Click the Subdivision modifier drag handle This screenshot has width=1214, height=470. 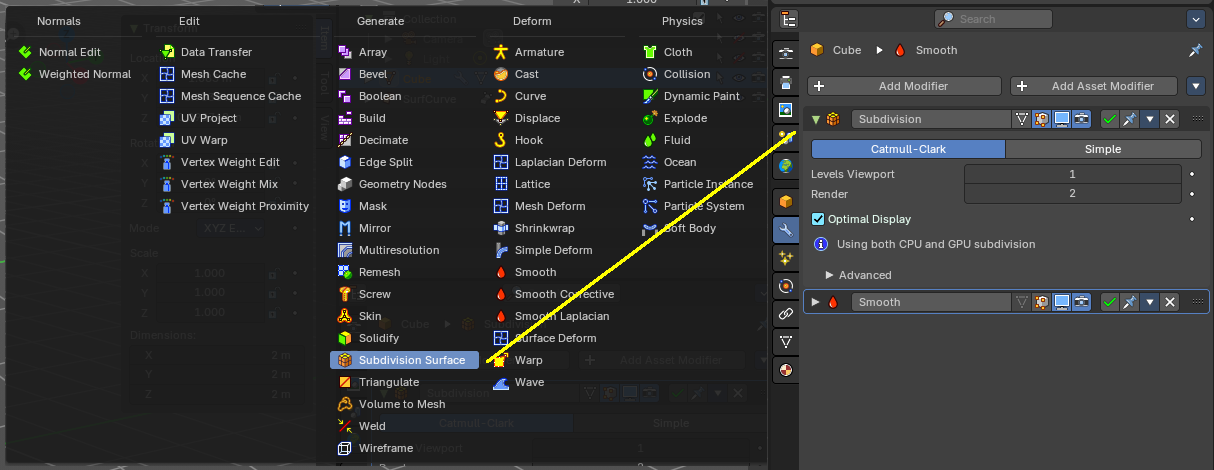pyautogui.click(x=1196, y=119)
